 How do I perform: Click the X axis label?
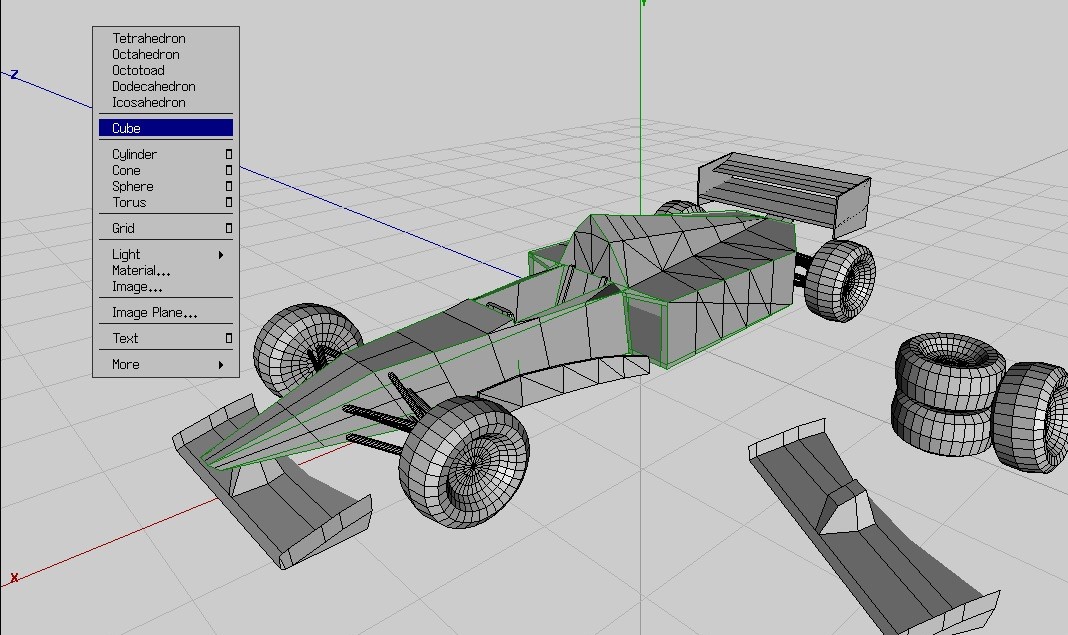(14, 578)
